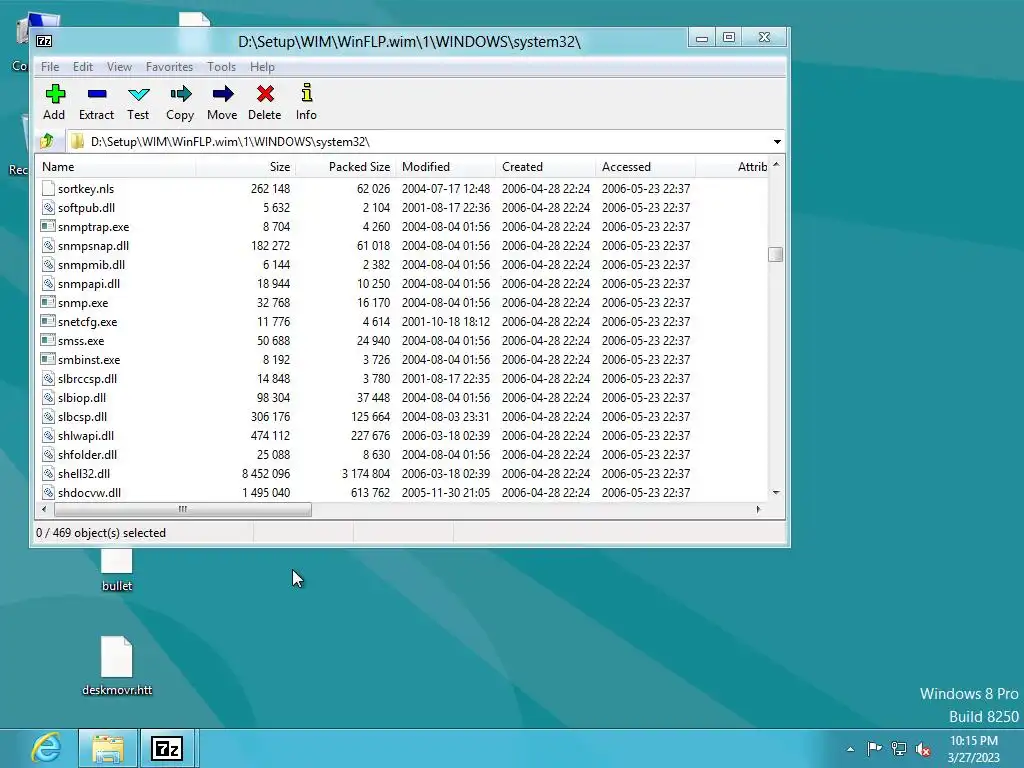Click the vertical scroll up arrow
Screen dimensions: 1024x768
tap(776, 165)
